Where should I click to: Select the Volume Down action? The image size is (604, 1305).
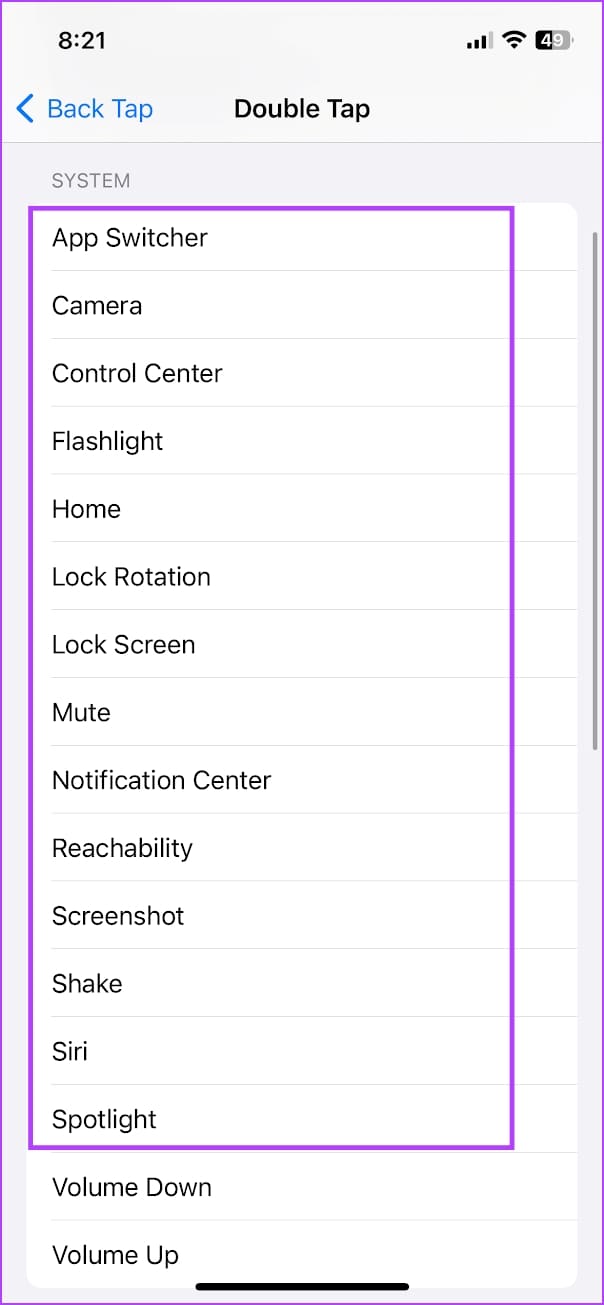pyautogui.click(x=132, y=1188)
